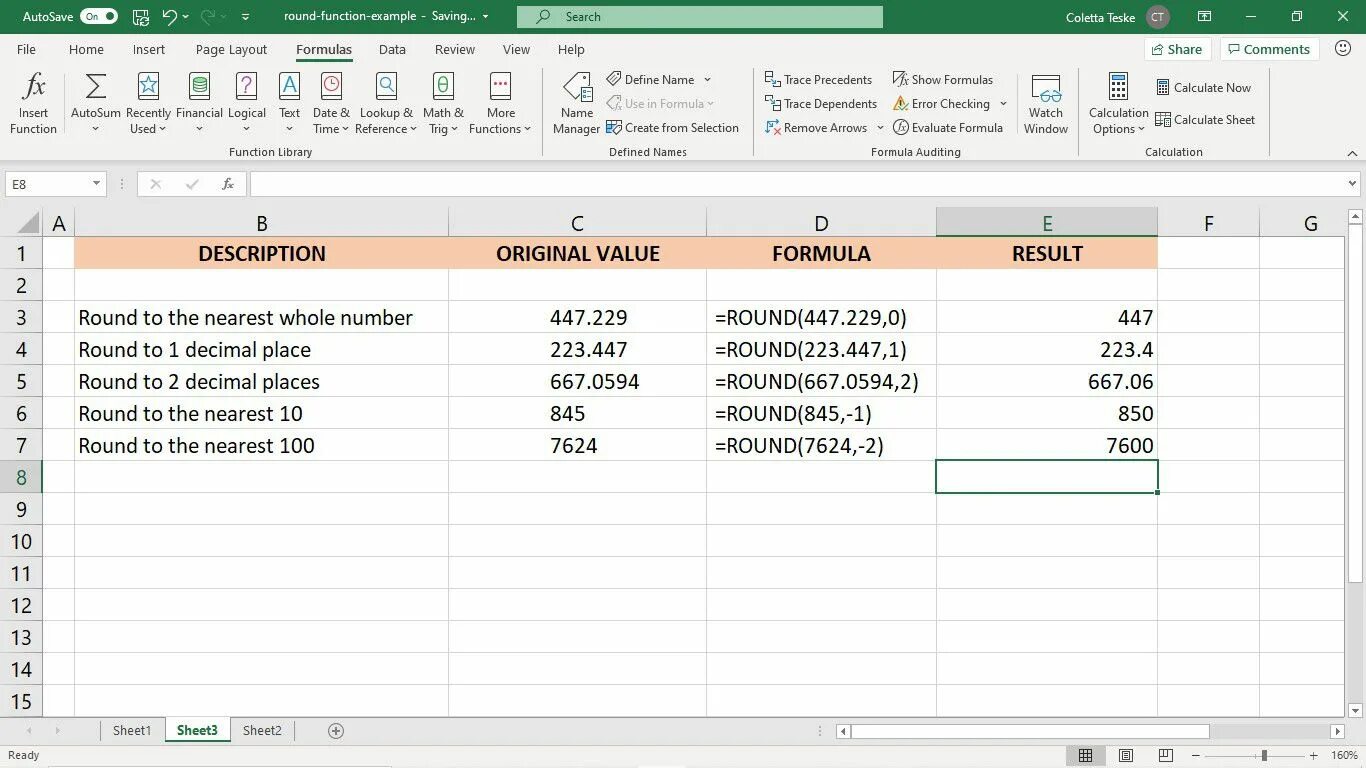Open the Recently Used functions list

point(148,103)
